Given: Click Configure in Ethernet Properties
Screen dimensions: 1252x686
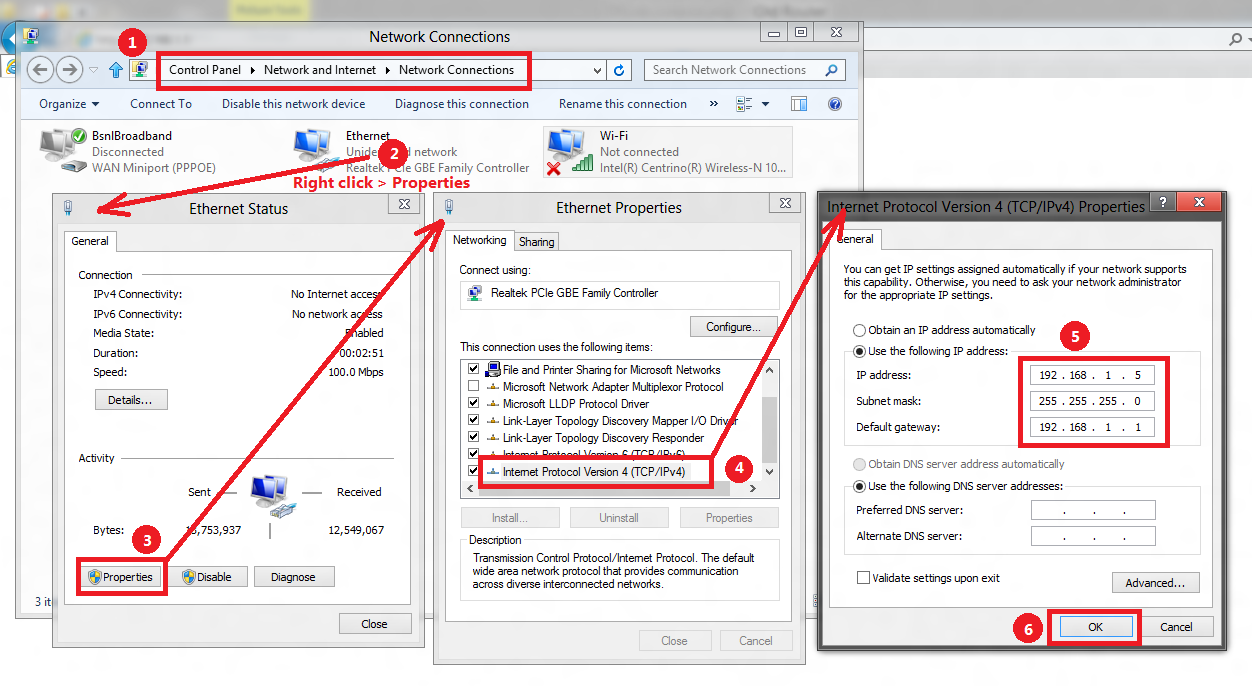Looking at the screenshot, I should coord(734,327).
